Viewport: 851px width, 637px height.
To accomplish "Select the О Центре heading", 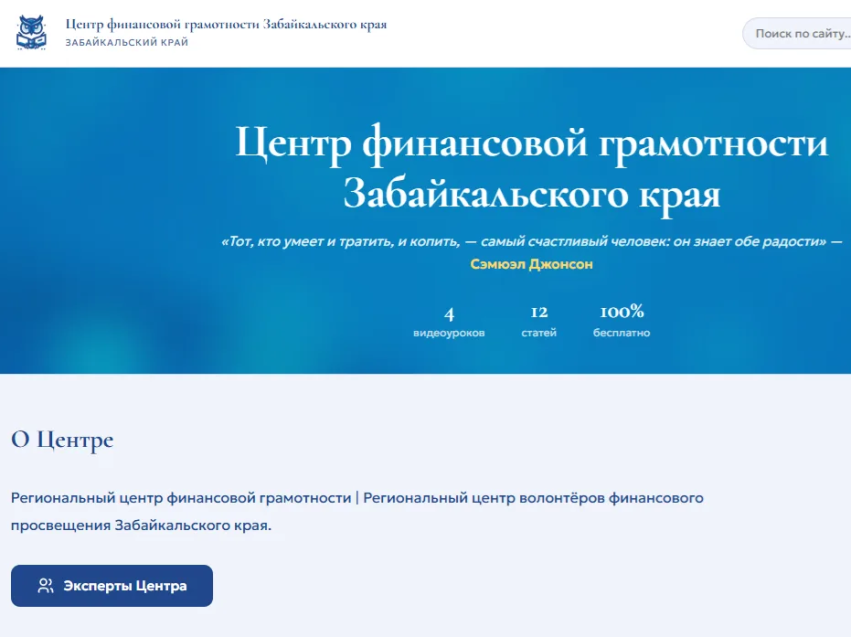I will pos(61,440).
